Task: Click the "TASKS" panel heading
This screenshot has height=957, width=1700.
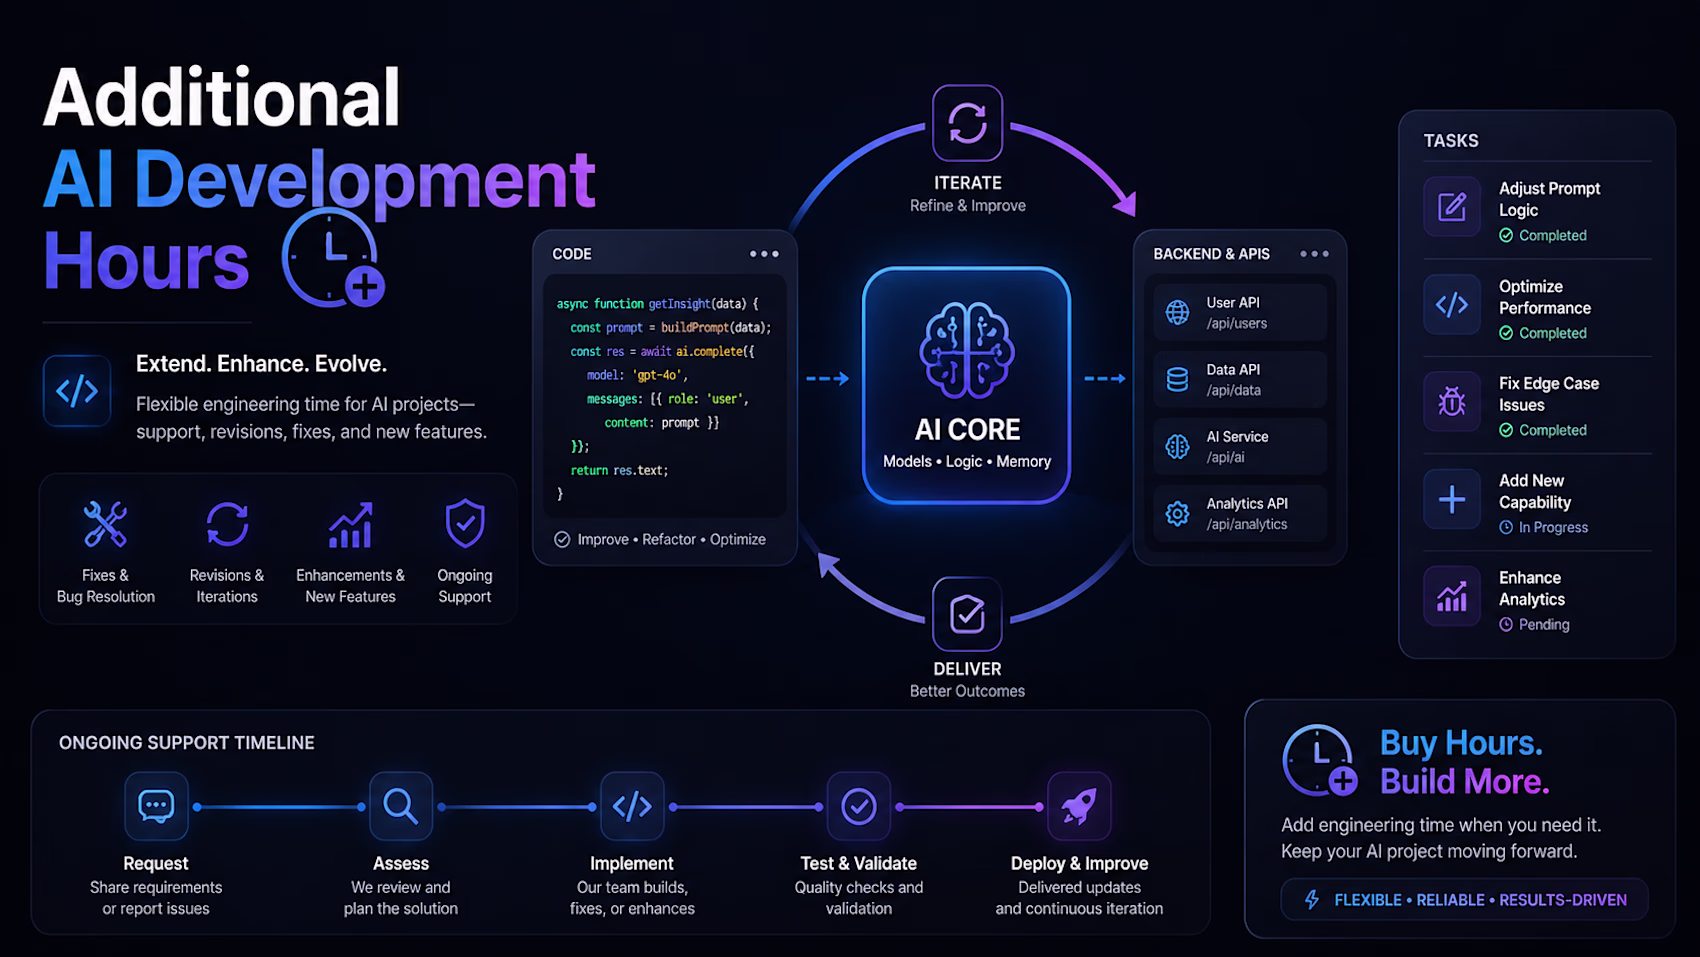Action: 1451,141
